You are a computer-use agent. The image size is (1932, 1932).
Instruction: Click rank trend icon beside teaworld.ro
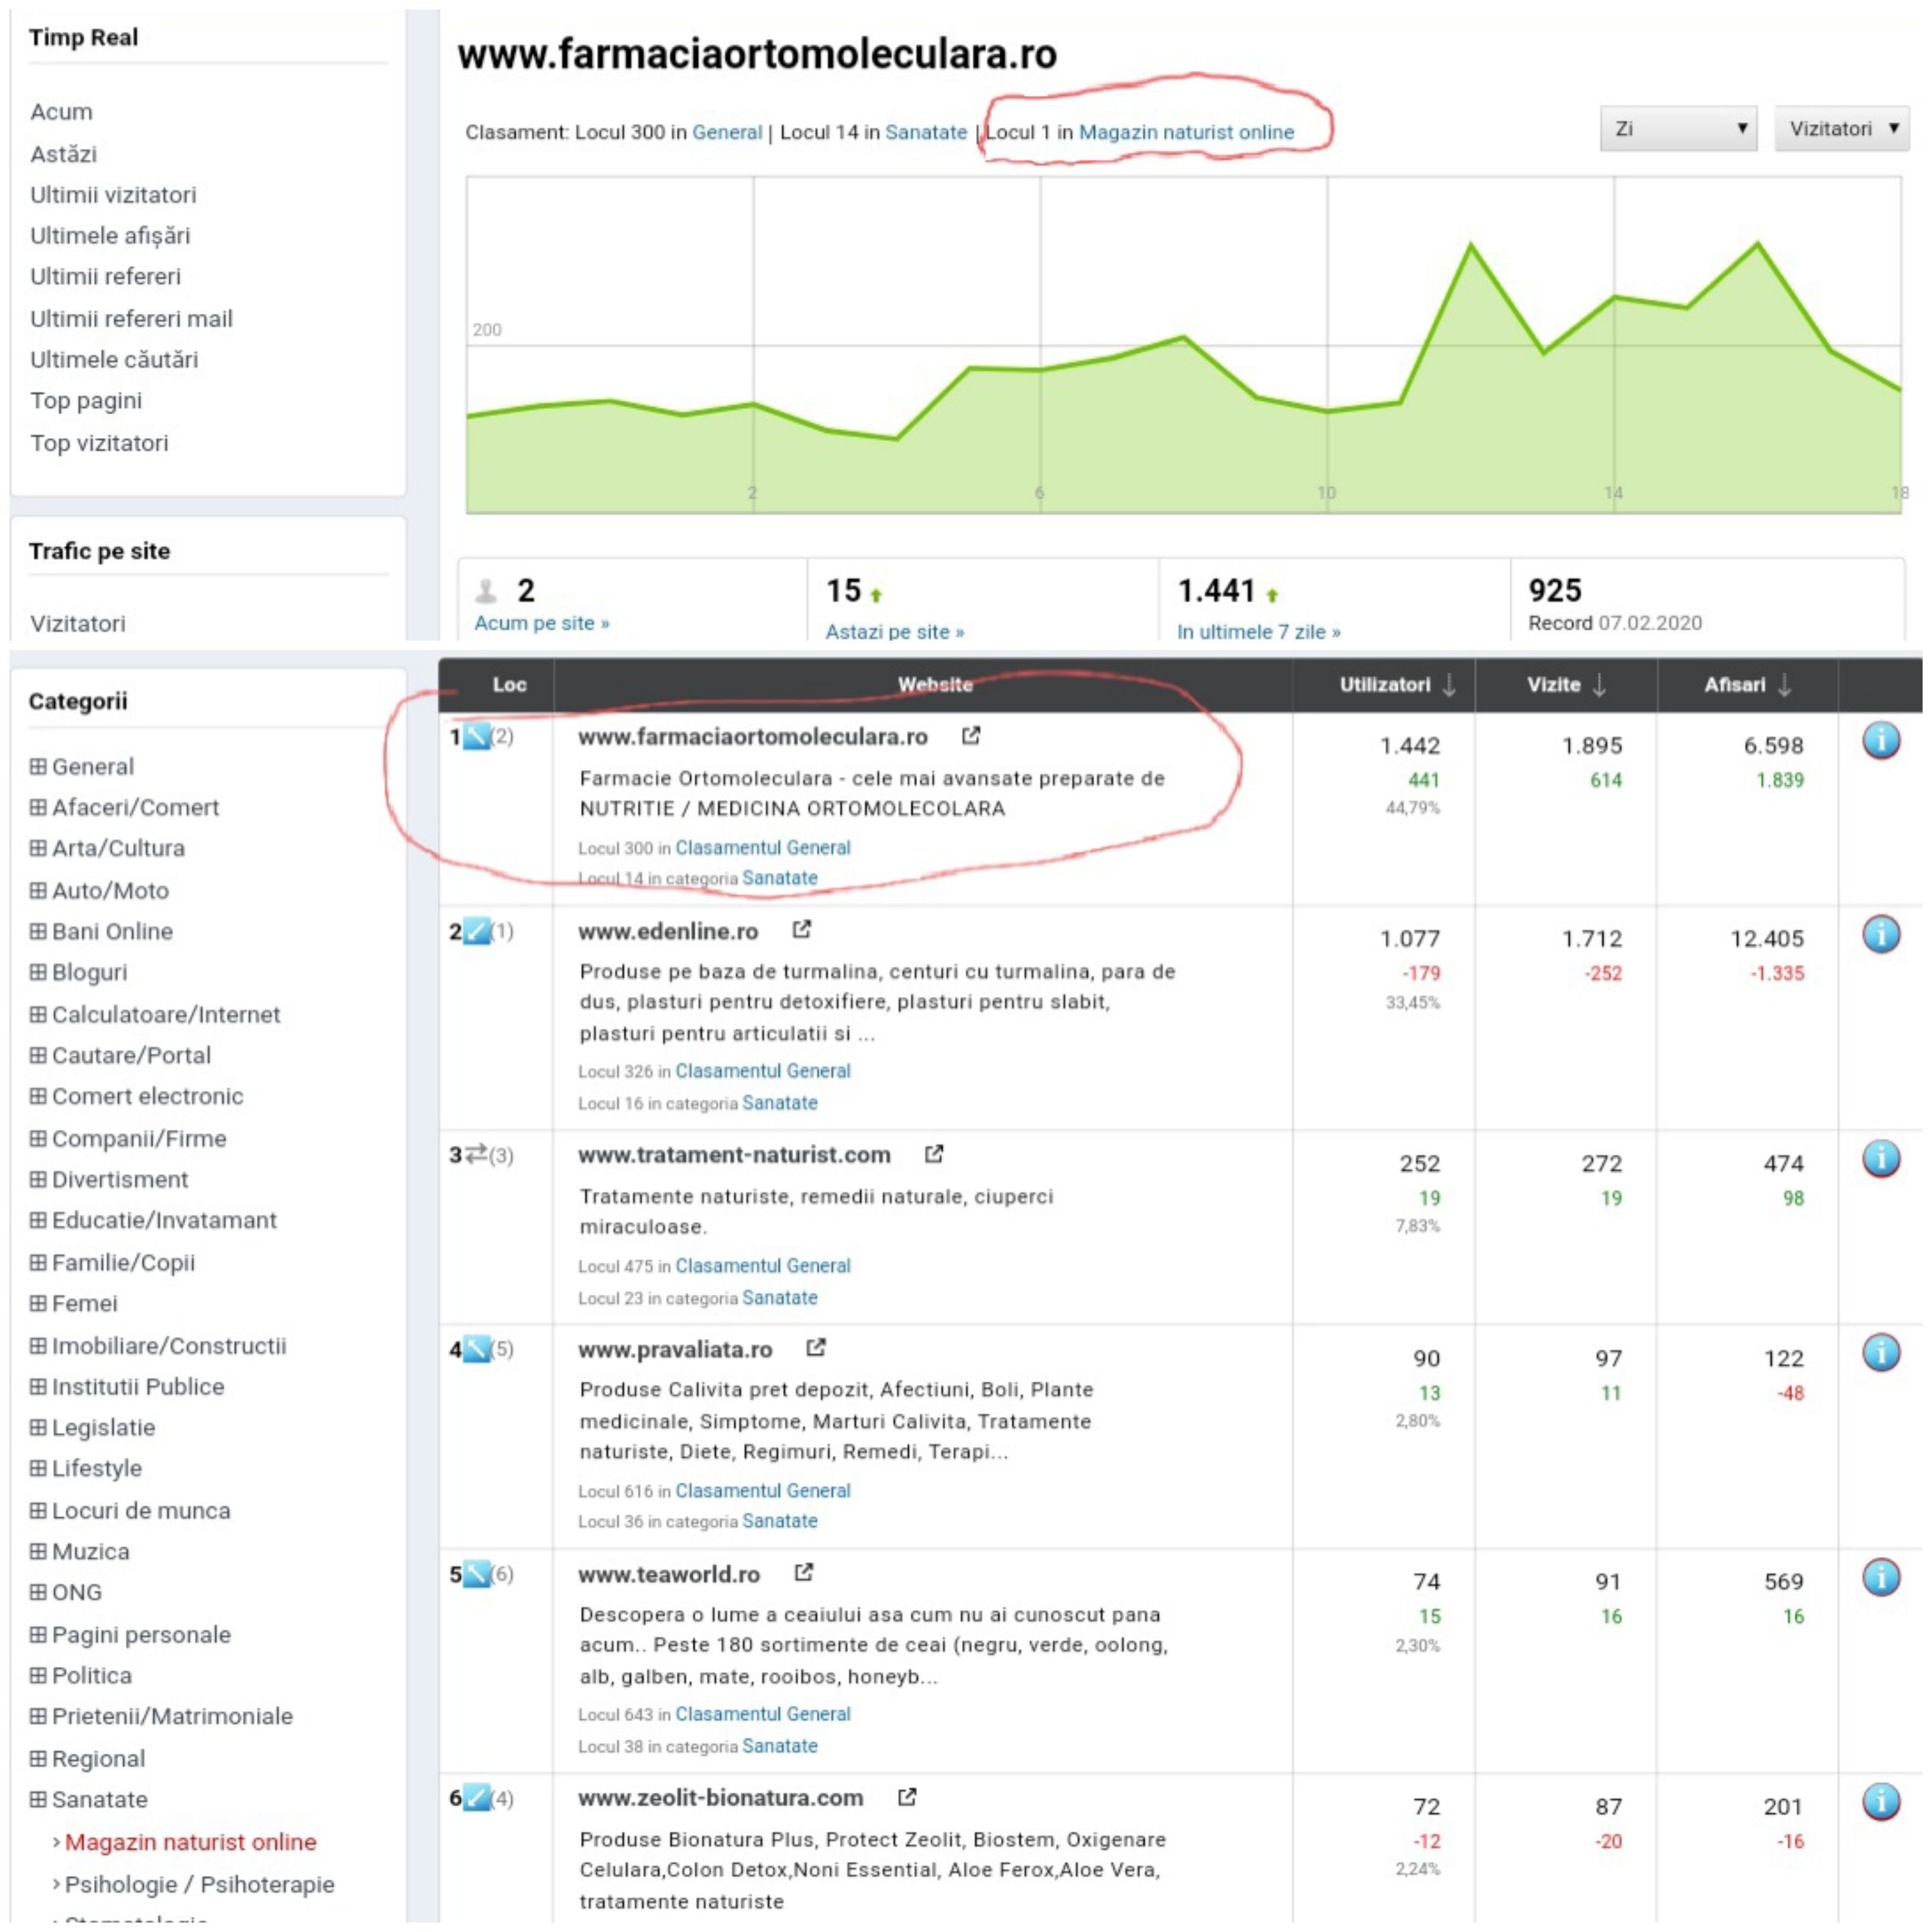[477, 1575]
